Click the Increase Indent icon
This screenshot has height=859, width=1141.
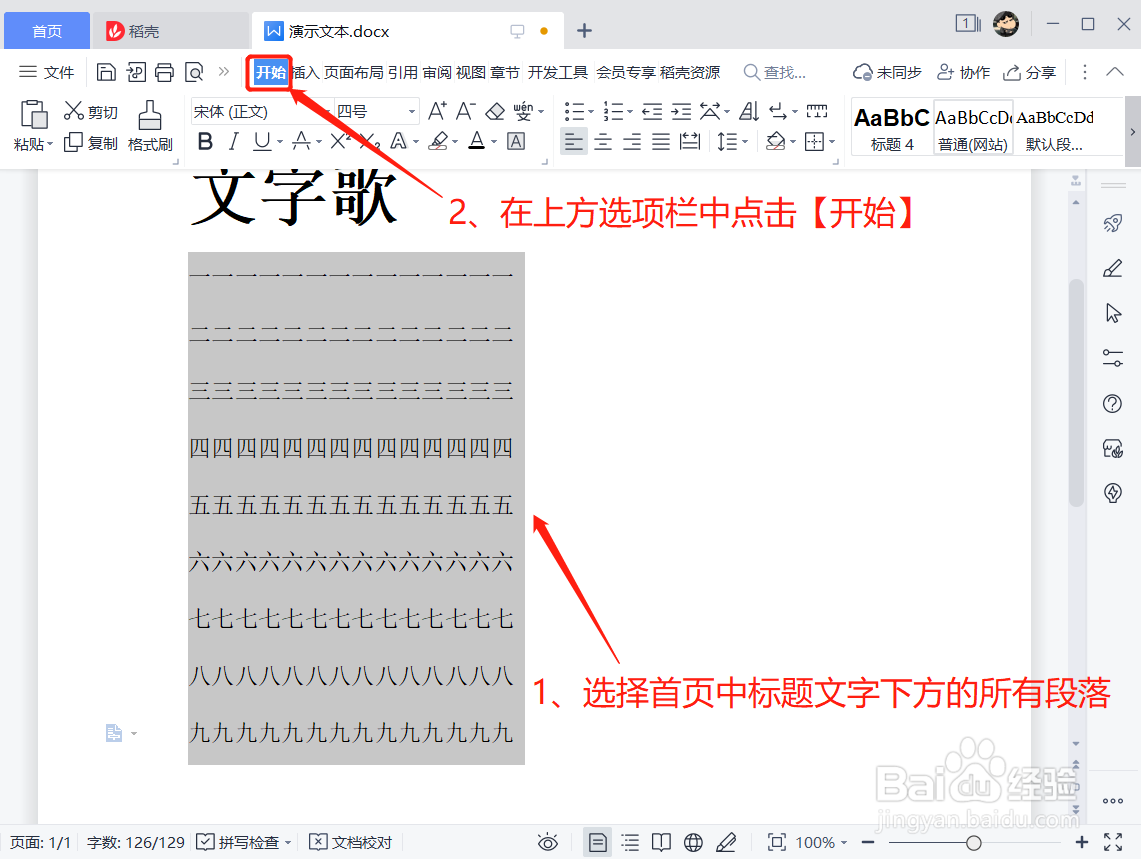681,111
